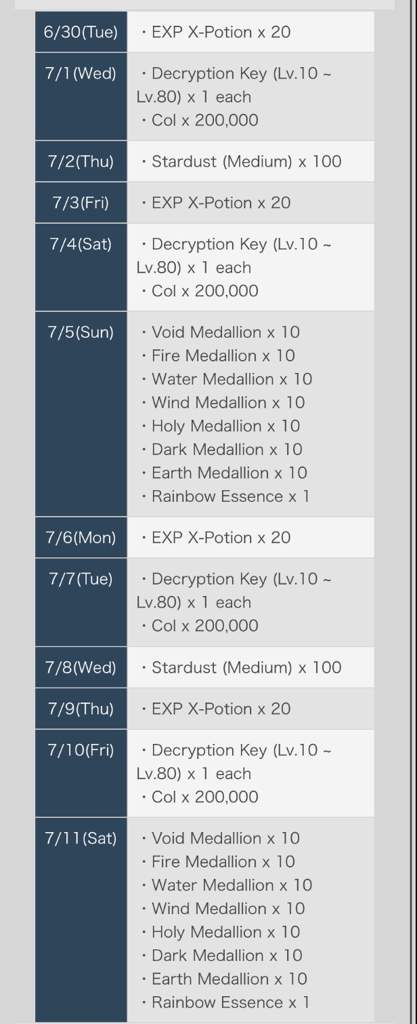
Task: Click the 7/2(Thu) Stardust (Medium) reward row
Action: coord(251,161)
